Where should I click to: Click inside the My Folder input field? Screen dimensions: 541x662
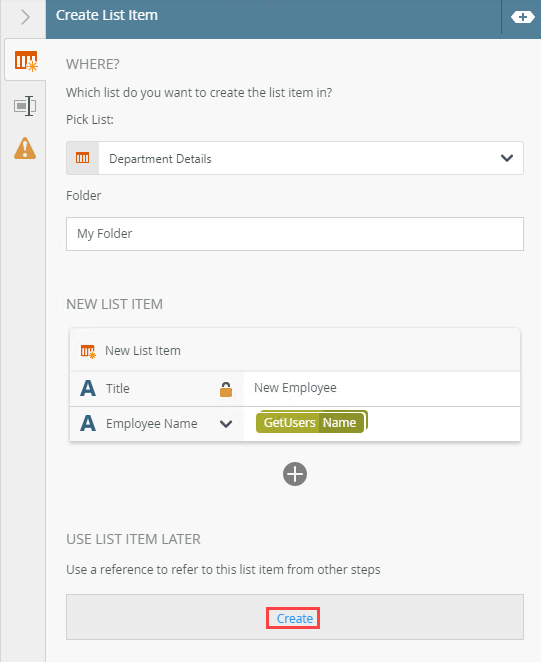tap(295, 234)
